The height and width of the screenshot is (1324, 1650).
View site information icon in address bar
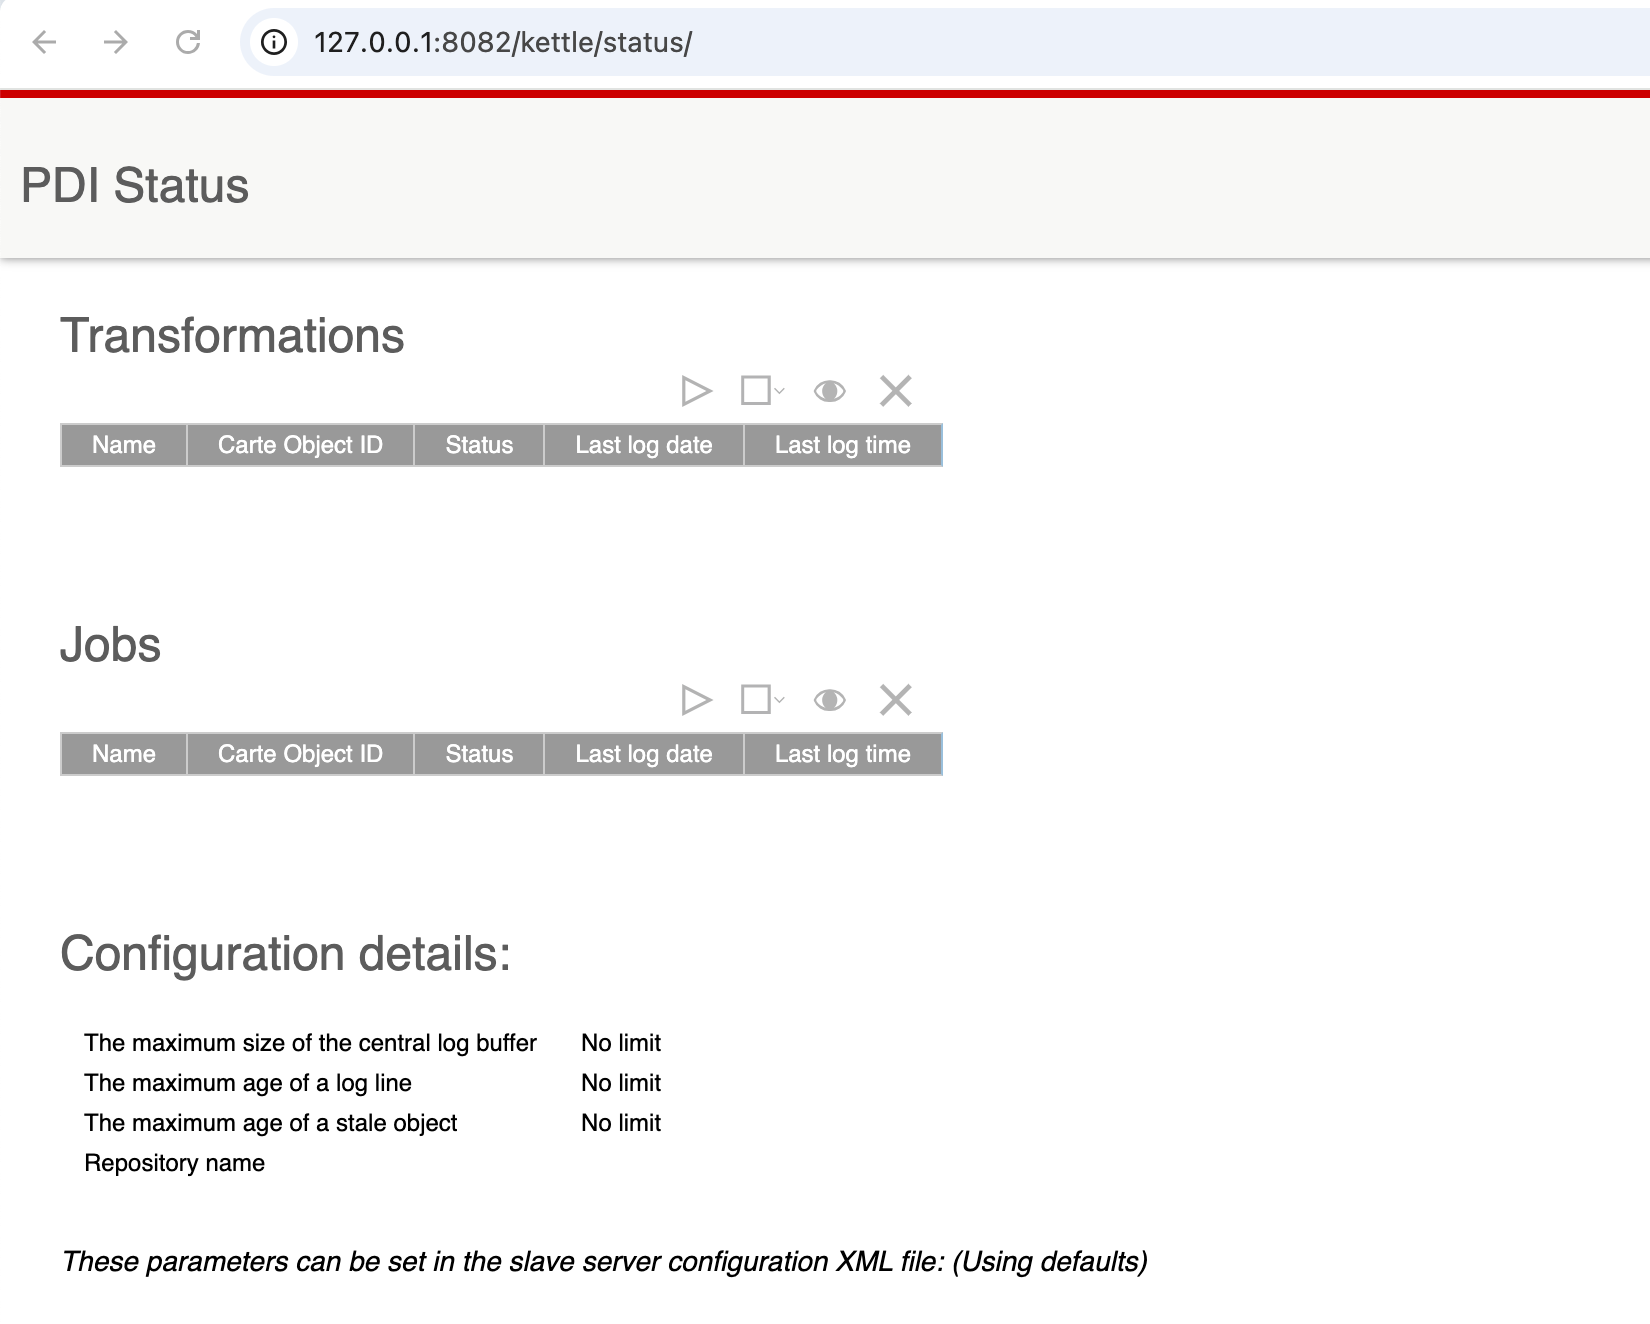274,42
